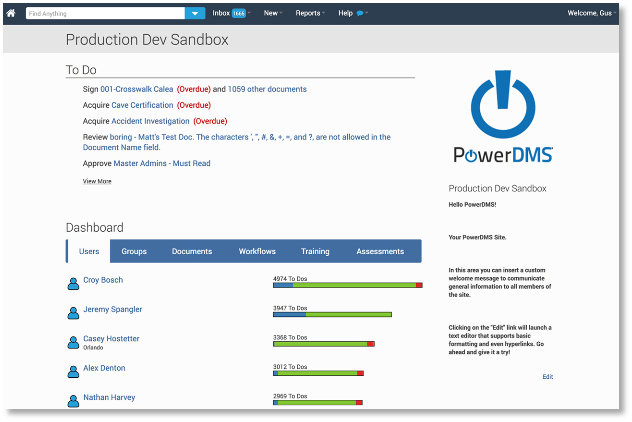This screenshot has height=422, width=632.
Task: Select the Assessments dashboard tab
Action: coord(380,252)
